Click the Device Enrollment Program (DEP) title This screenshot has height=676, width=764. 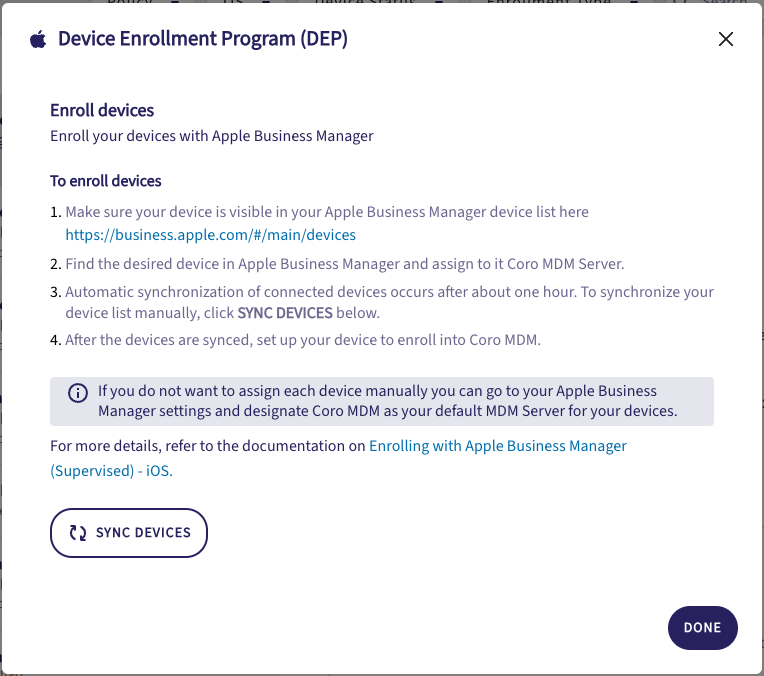(203, 39)
